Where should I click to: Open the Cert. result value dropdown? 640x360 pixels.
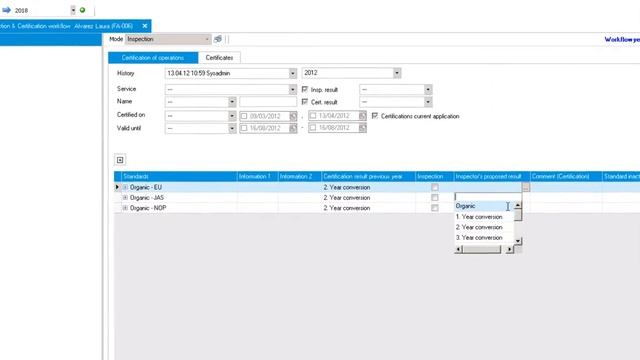click(428, 102)
